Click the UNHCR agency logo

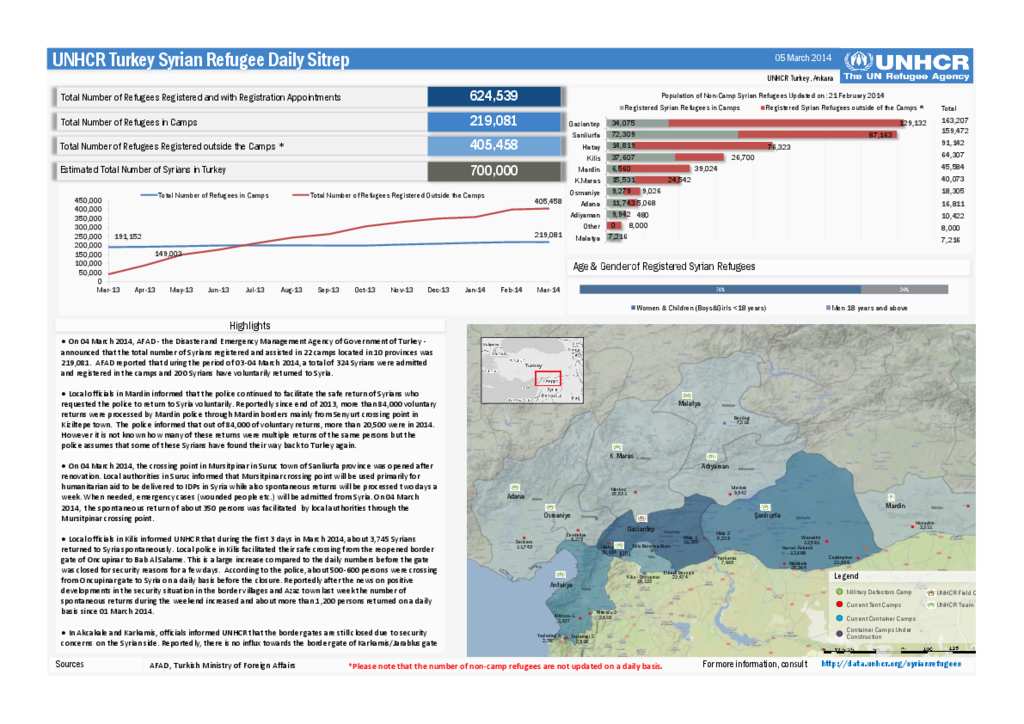[x=910, y=60]
